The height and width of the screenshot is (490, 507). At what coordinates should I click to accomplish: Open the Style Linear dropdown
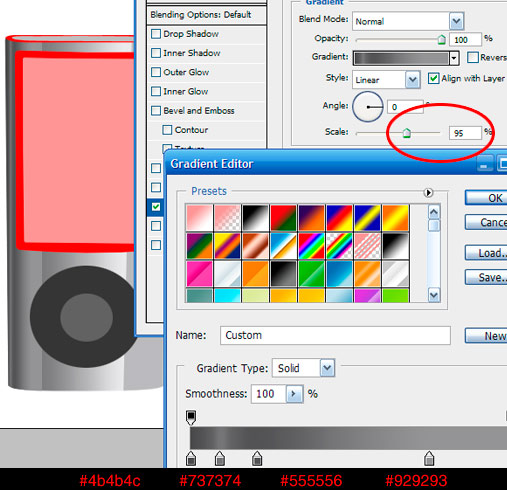click(x=412, y=80)
